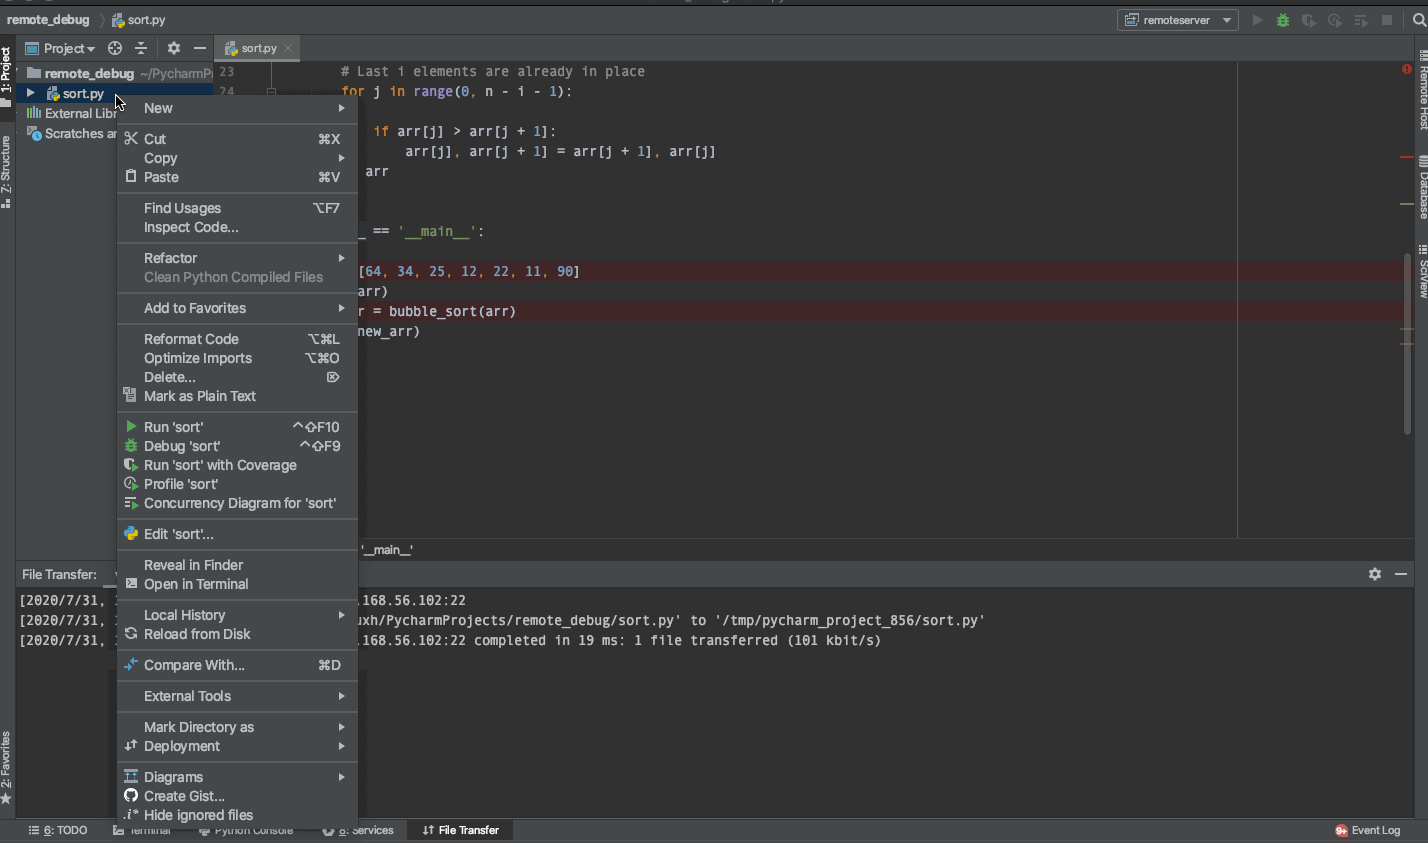Expand the Local History submenu
The height and width of the screenshot is (843, 1428).
coord(237,615)
